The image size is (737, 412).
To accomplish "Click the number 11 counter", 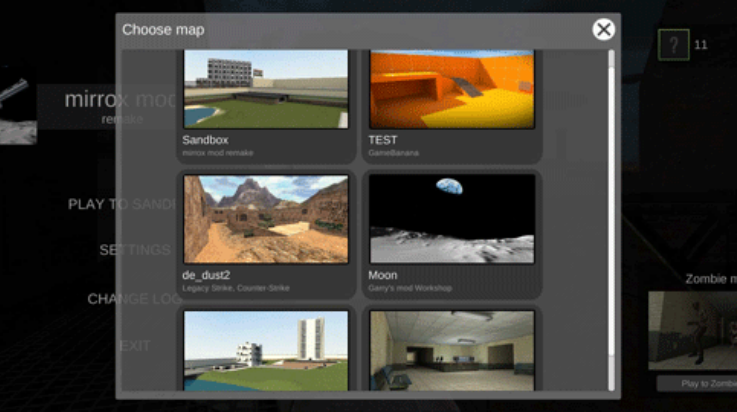I will [701, 45].
